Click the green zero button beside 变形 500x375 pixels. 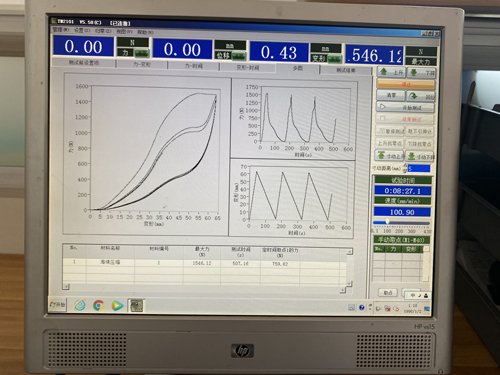click(334, 59)
